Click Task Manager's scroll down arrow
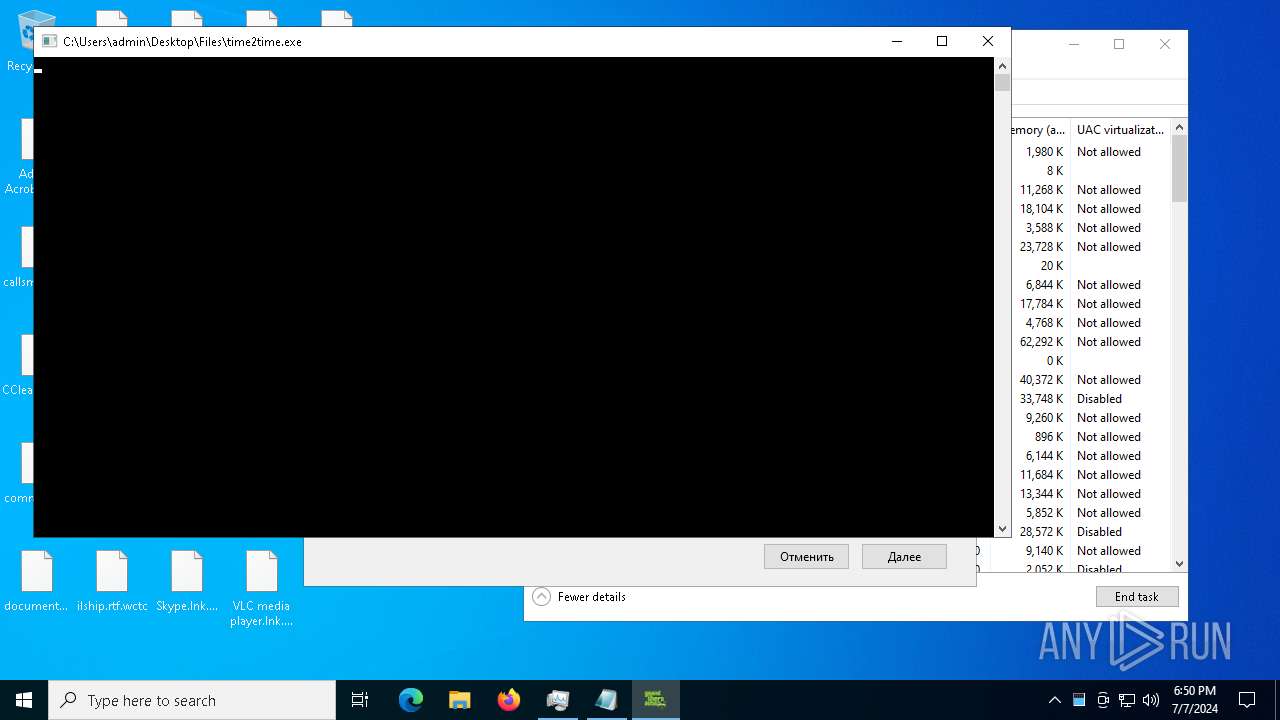The image size is (1280, 720). (x=1179, y=564)
